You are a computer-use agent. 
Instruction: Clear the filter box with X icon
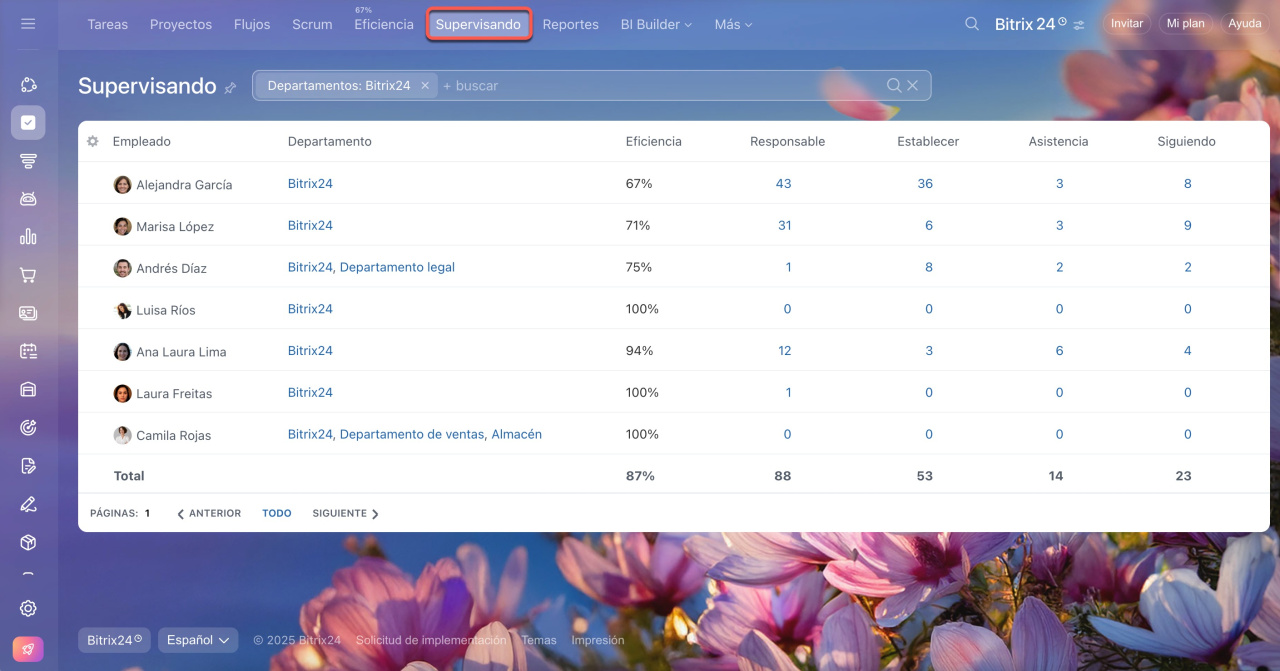(912, 86)
